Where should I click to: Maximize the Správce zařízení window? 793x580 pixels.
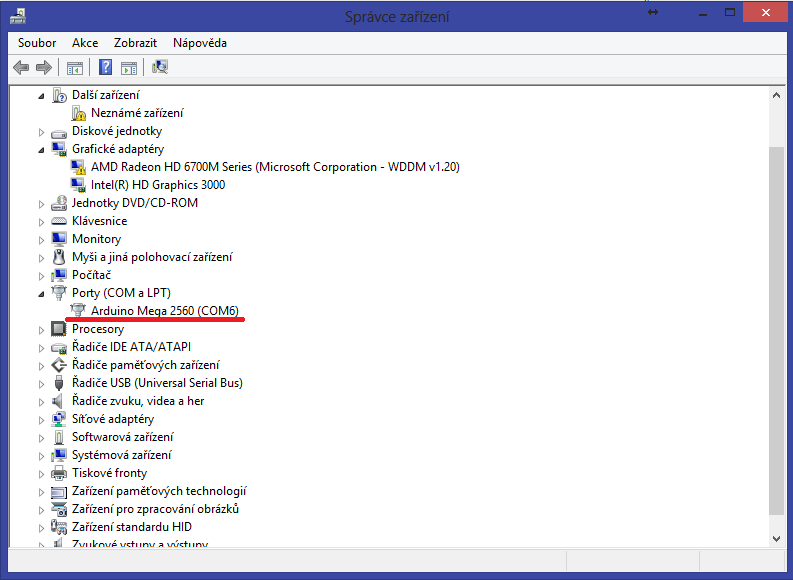[730, 13]
